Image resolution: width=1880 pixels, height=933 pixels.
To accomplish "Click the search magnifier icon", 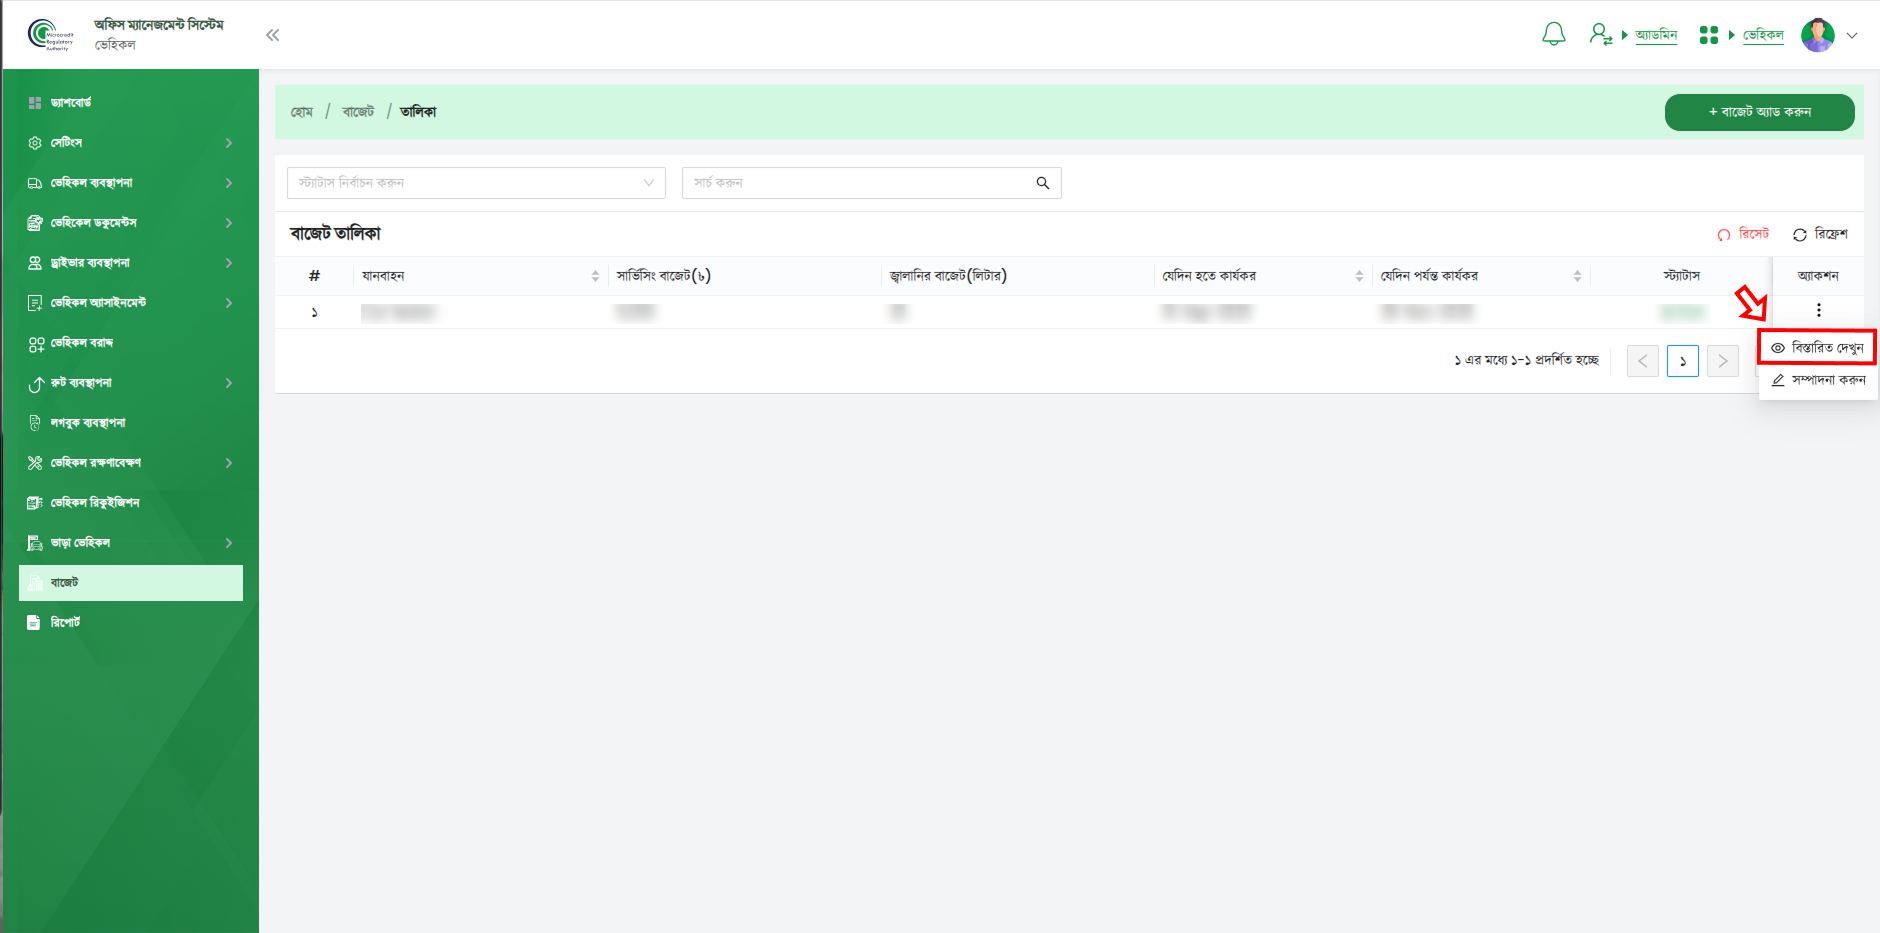I will pos(1042,183).
